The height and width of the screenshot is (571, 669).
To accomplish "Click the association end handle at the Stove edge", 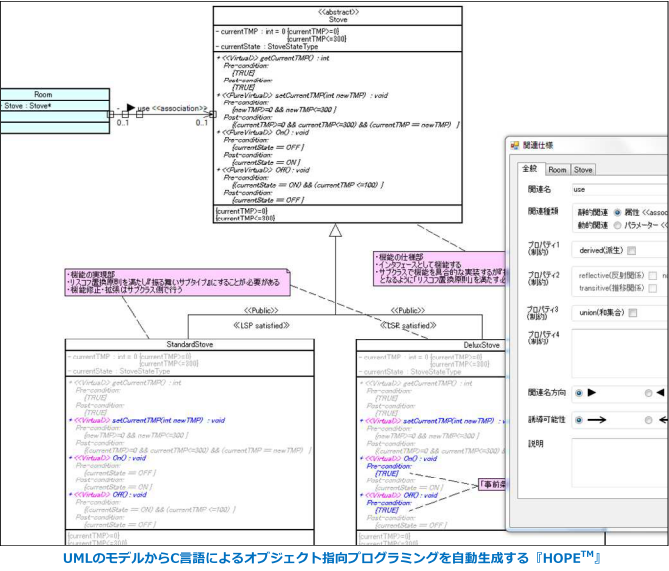I will coord(213,114).
